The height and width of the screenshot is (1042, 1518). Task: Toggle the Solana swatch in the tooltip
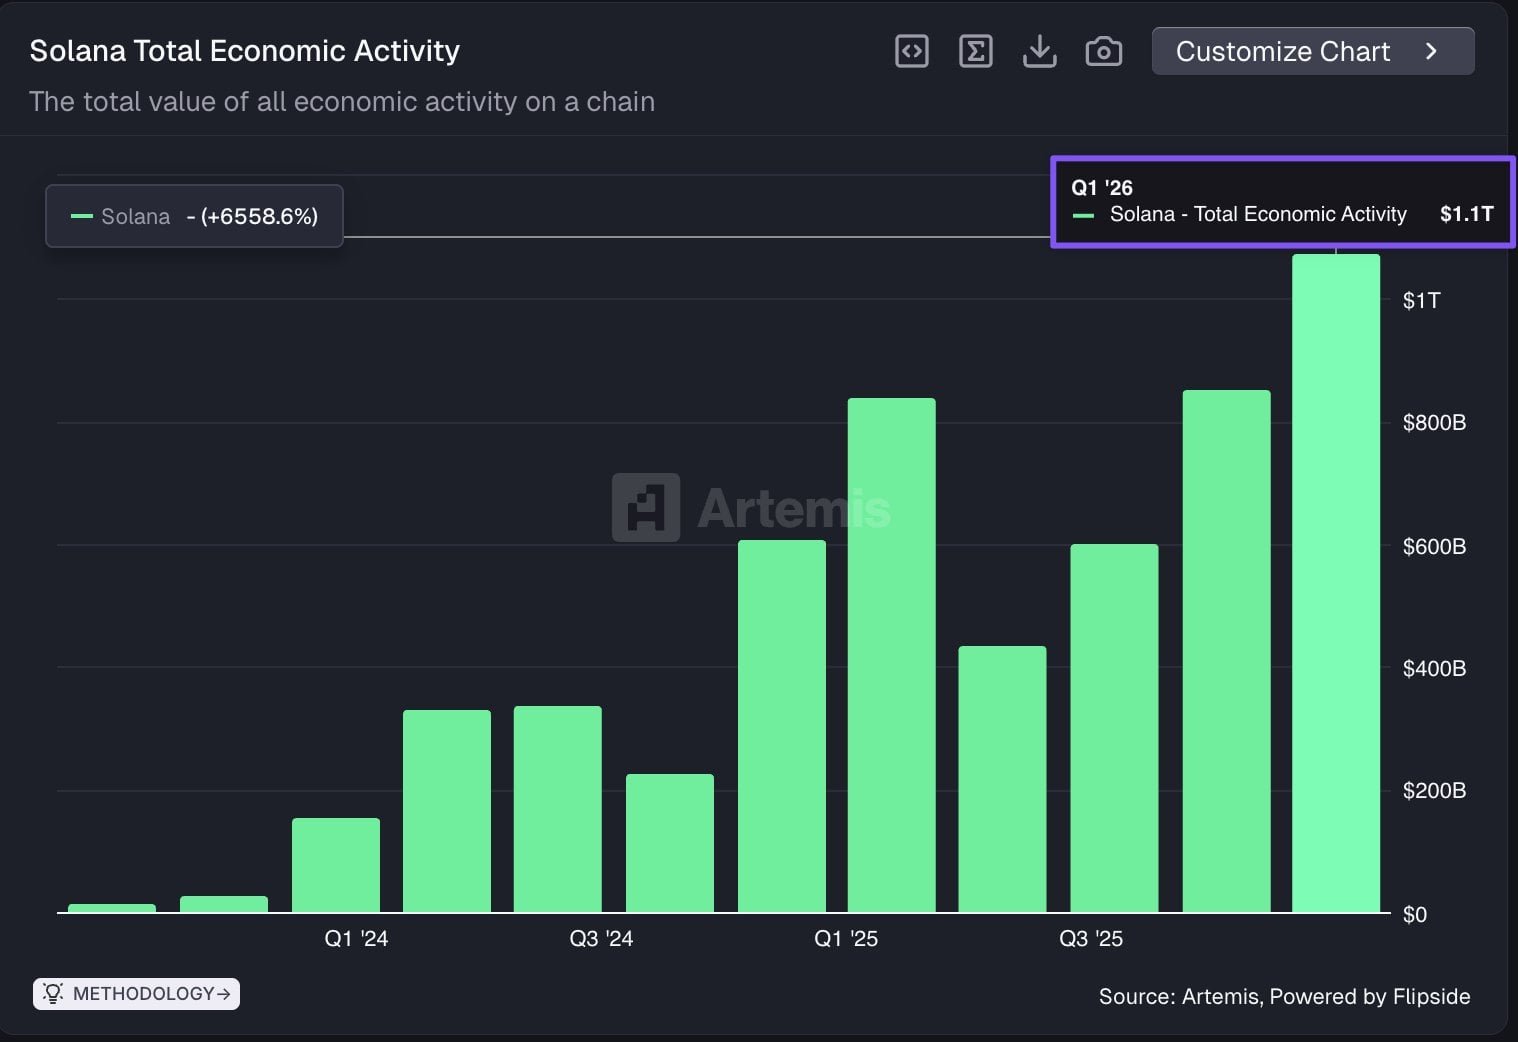coord(1083,214)
